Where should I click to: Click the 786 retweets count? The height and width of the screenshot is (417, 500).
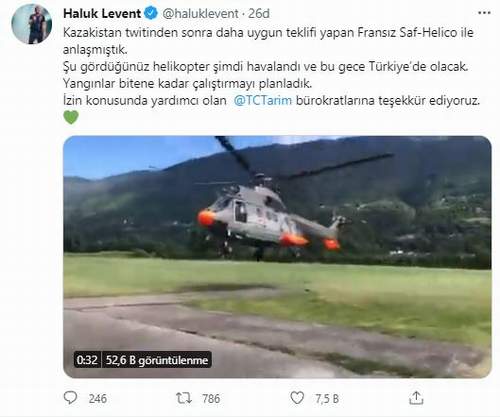(x=211, y=398)
